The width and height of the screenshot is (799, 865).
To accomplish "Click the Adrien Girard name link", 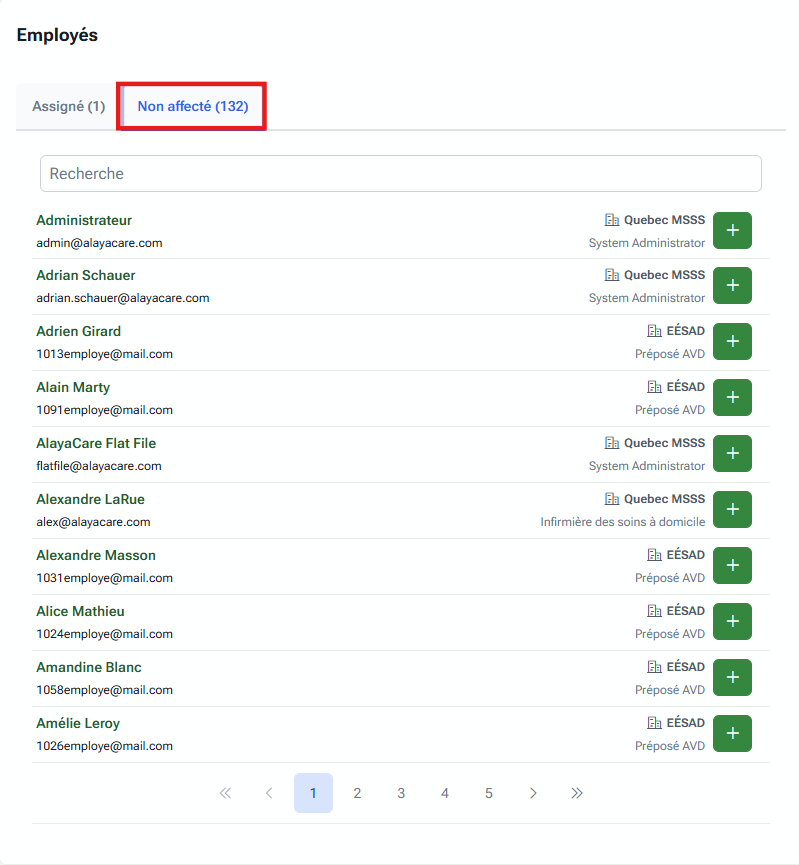I will [78, 331].
